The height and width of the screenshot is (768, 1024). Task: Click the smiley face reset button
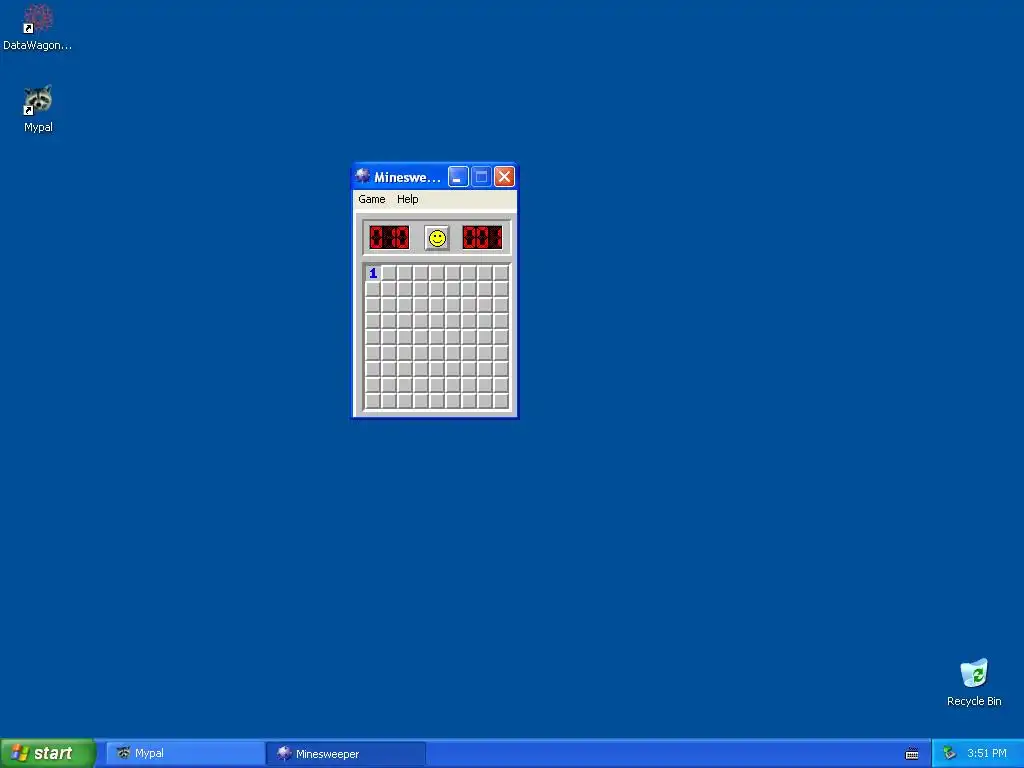437,238
